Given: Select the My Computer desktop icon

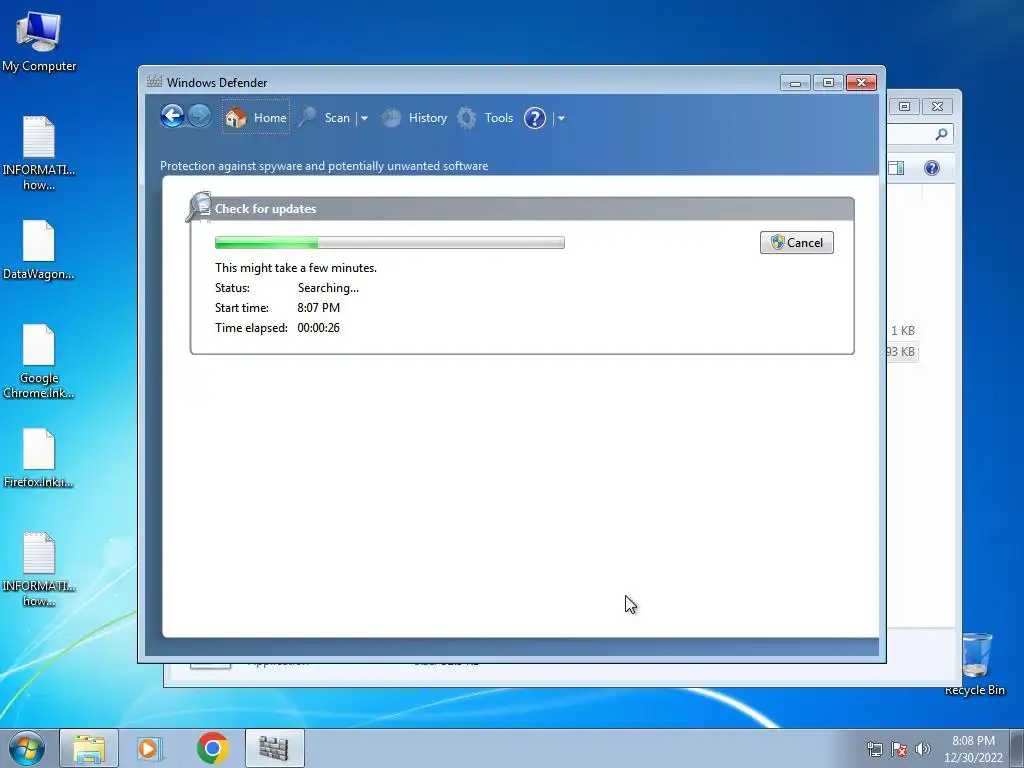Looking at the screenshot, I should (39, 40).
